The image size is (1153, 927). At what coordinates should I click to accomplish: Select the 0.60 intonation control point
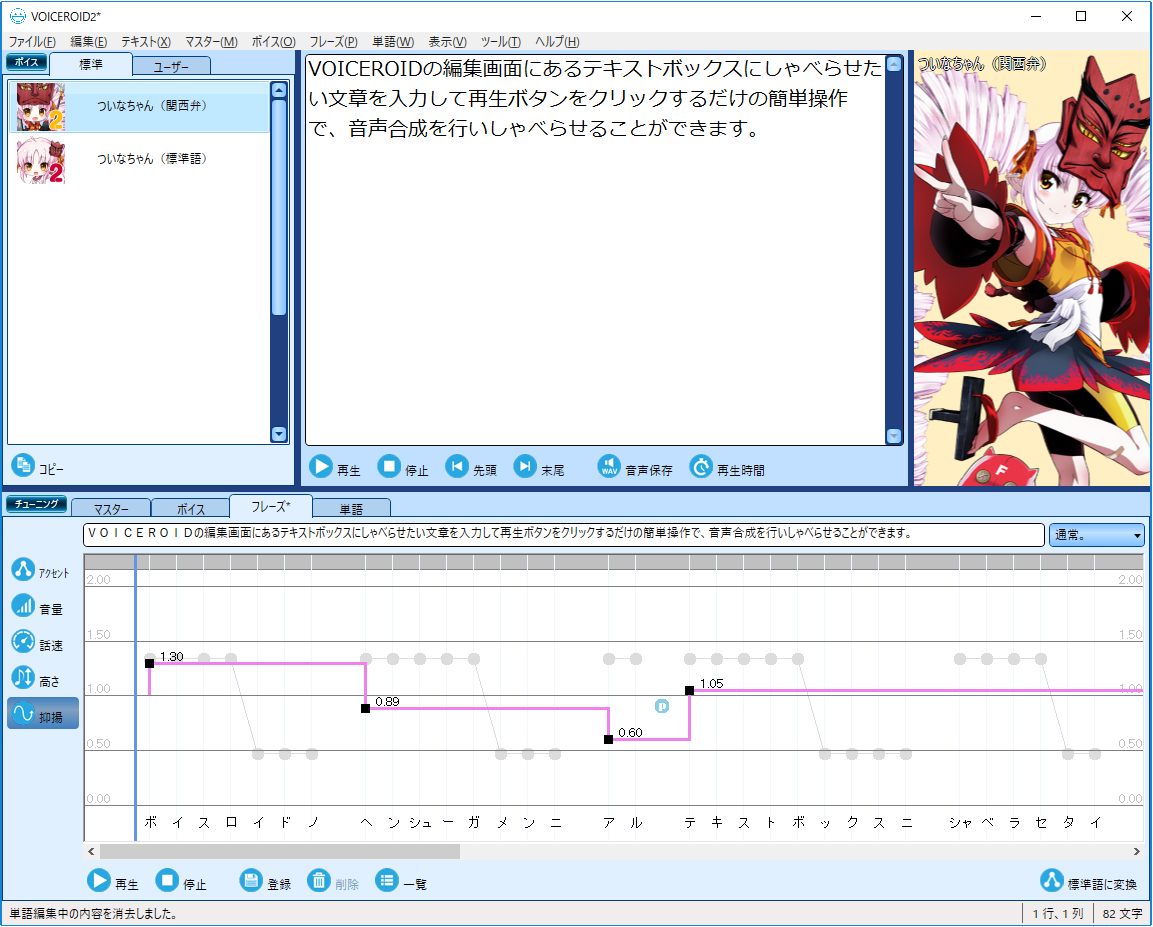(608, 740)
